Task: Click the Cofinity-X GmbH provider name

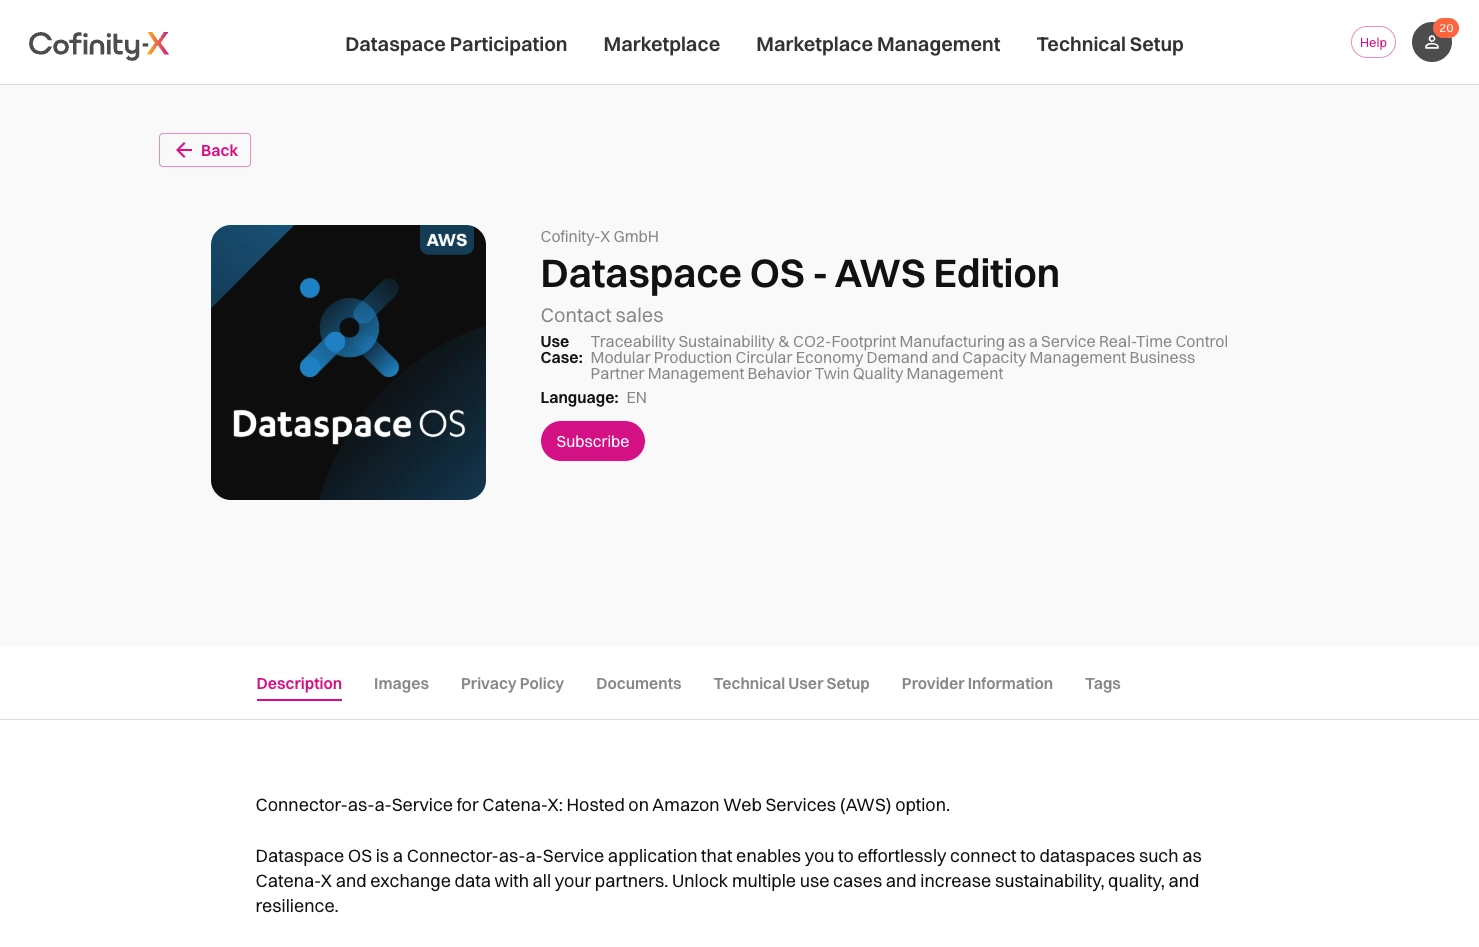Action: [600, 237]
